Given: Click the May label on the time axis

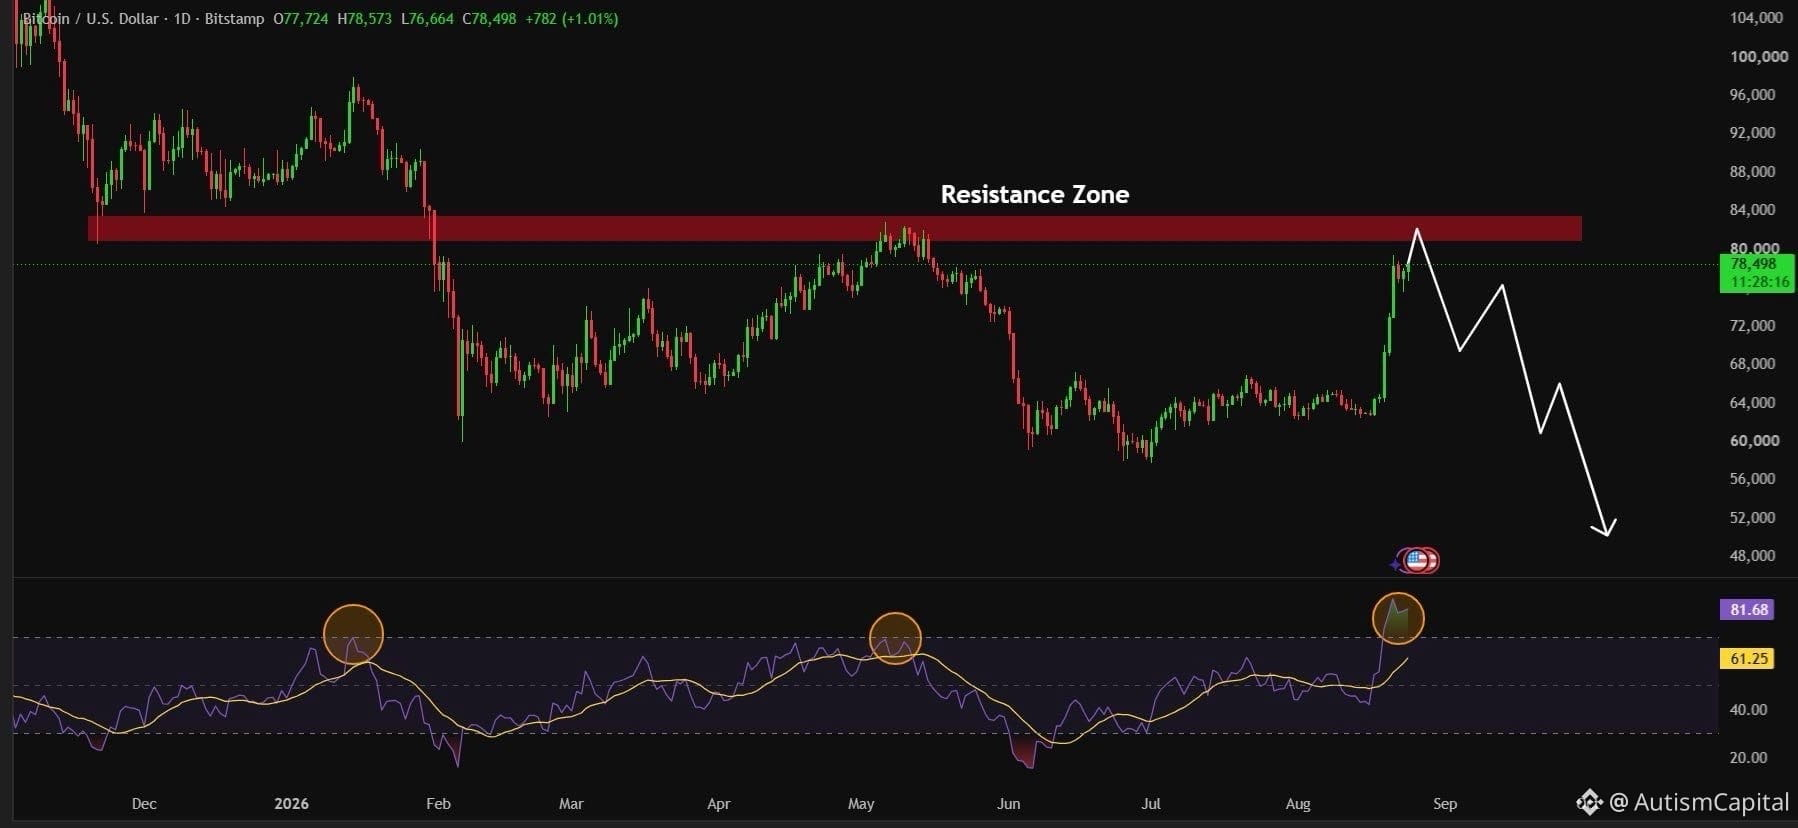Looking at the screenshot, I should pyautogui.click(x=861, y=804).
